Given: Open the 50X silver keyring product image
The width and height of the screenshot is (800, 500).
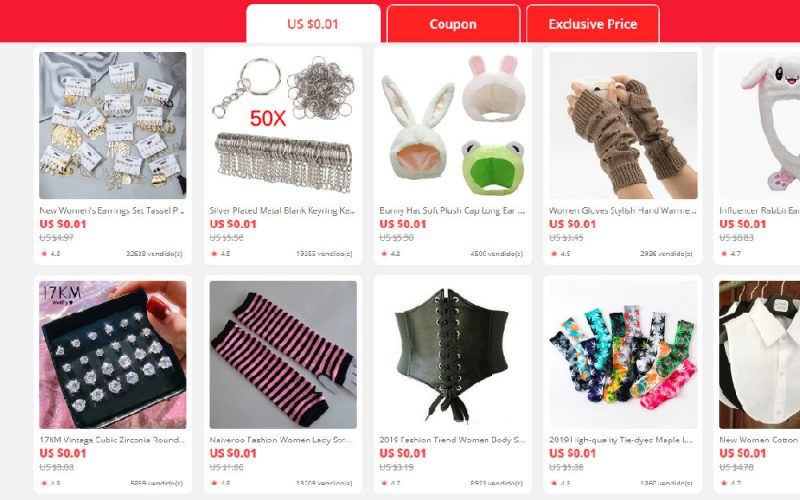Looking at the screenshot, I should point(283,125).
